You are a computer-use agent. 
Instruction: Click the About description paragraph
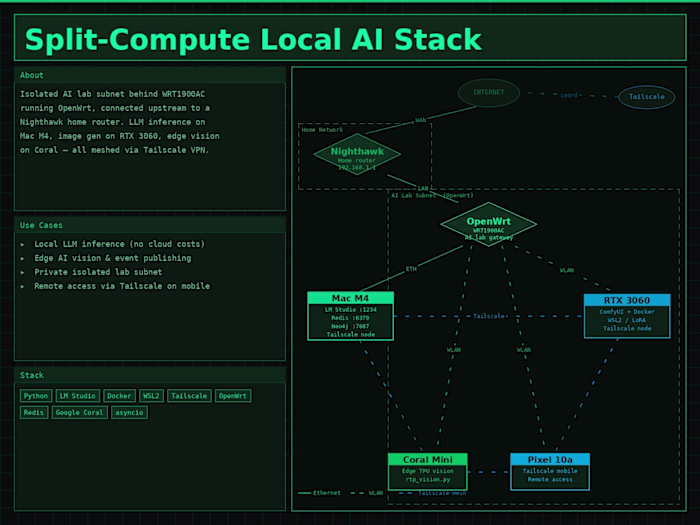(120, 122)
